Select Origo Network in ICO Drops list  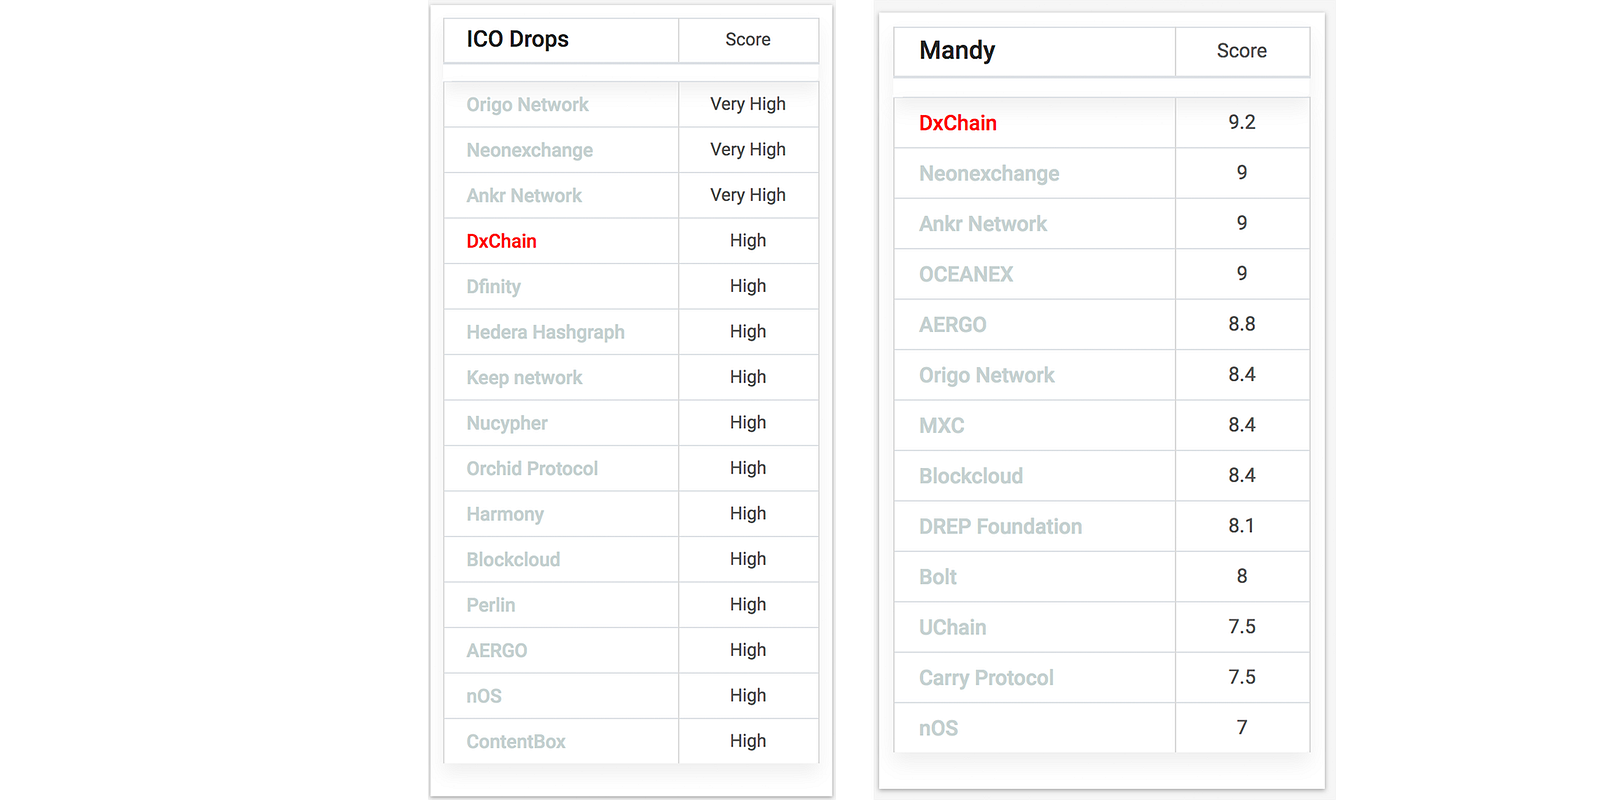coord(527,105)
